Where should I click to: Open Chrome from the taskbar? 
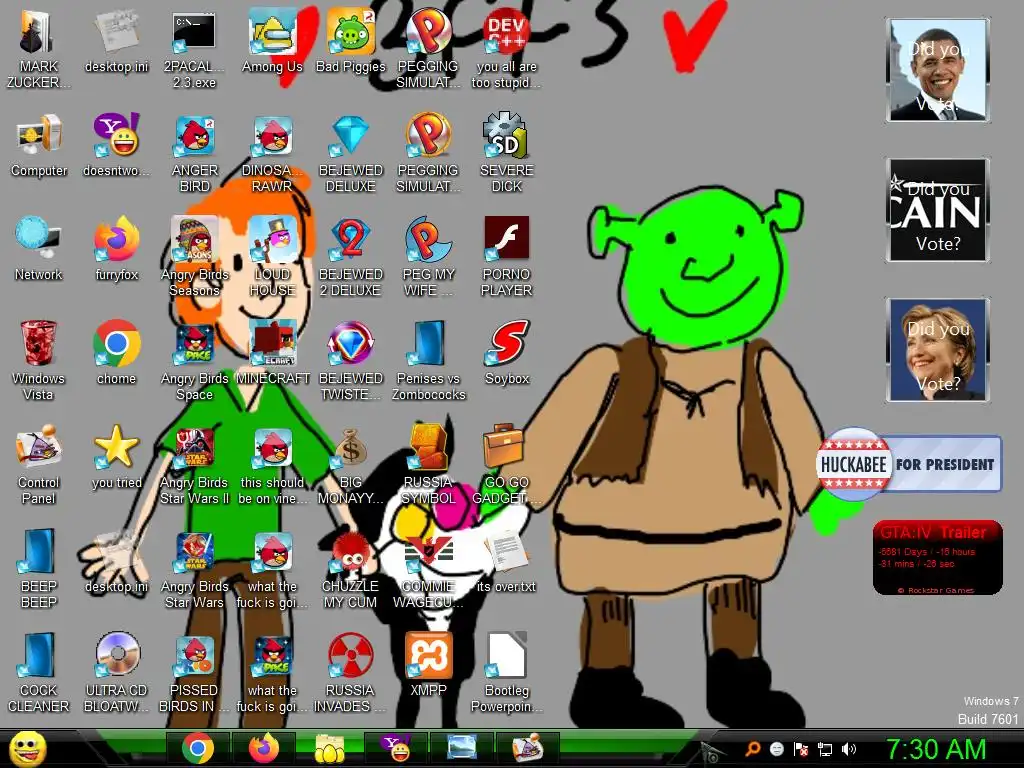(x=197, y=748)
